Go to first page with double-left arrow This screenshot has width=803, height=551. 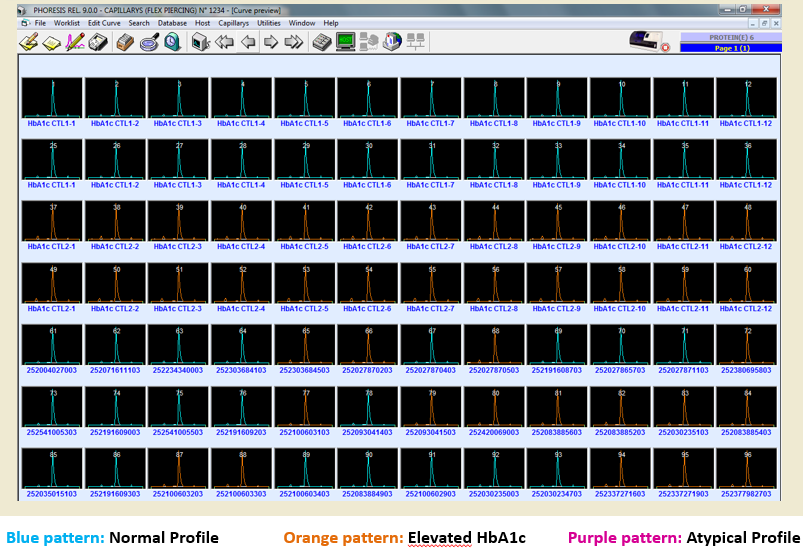point(224,42)
